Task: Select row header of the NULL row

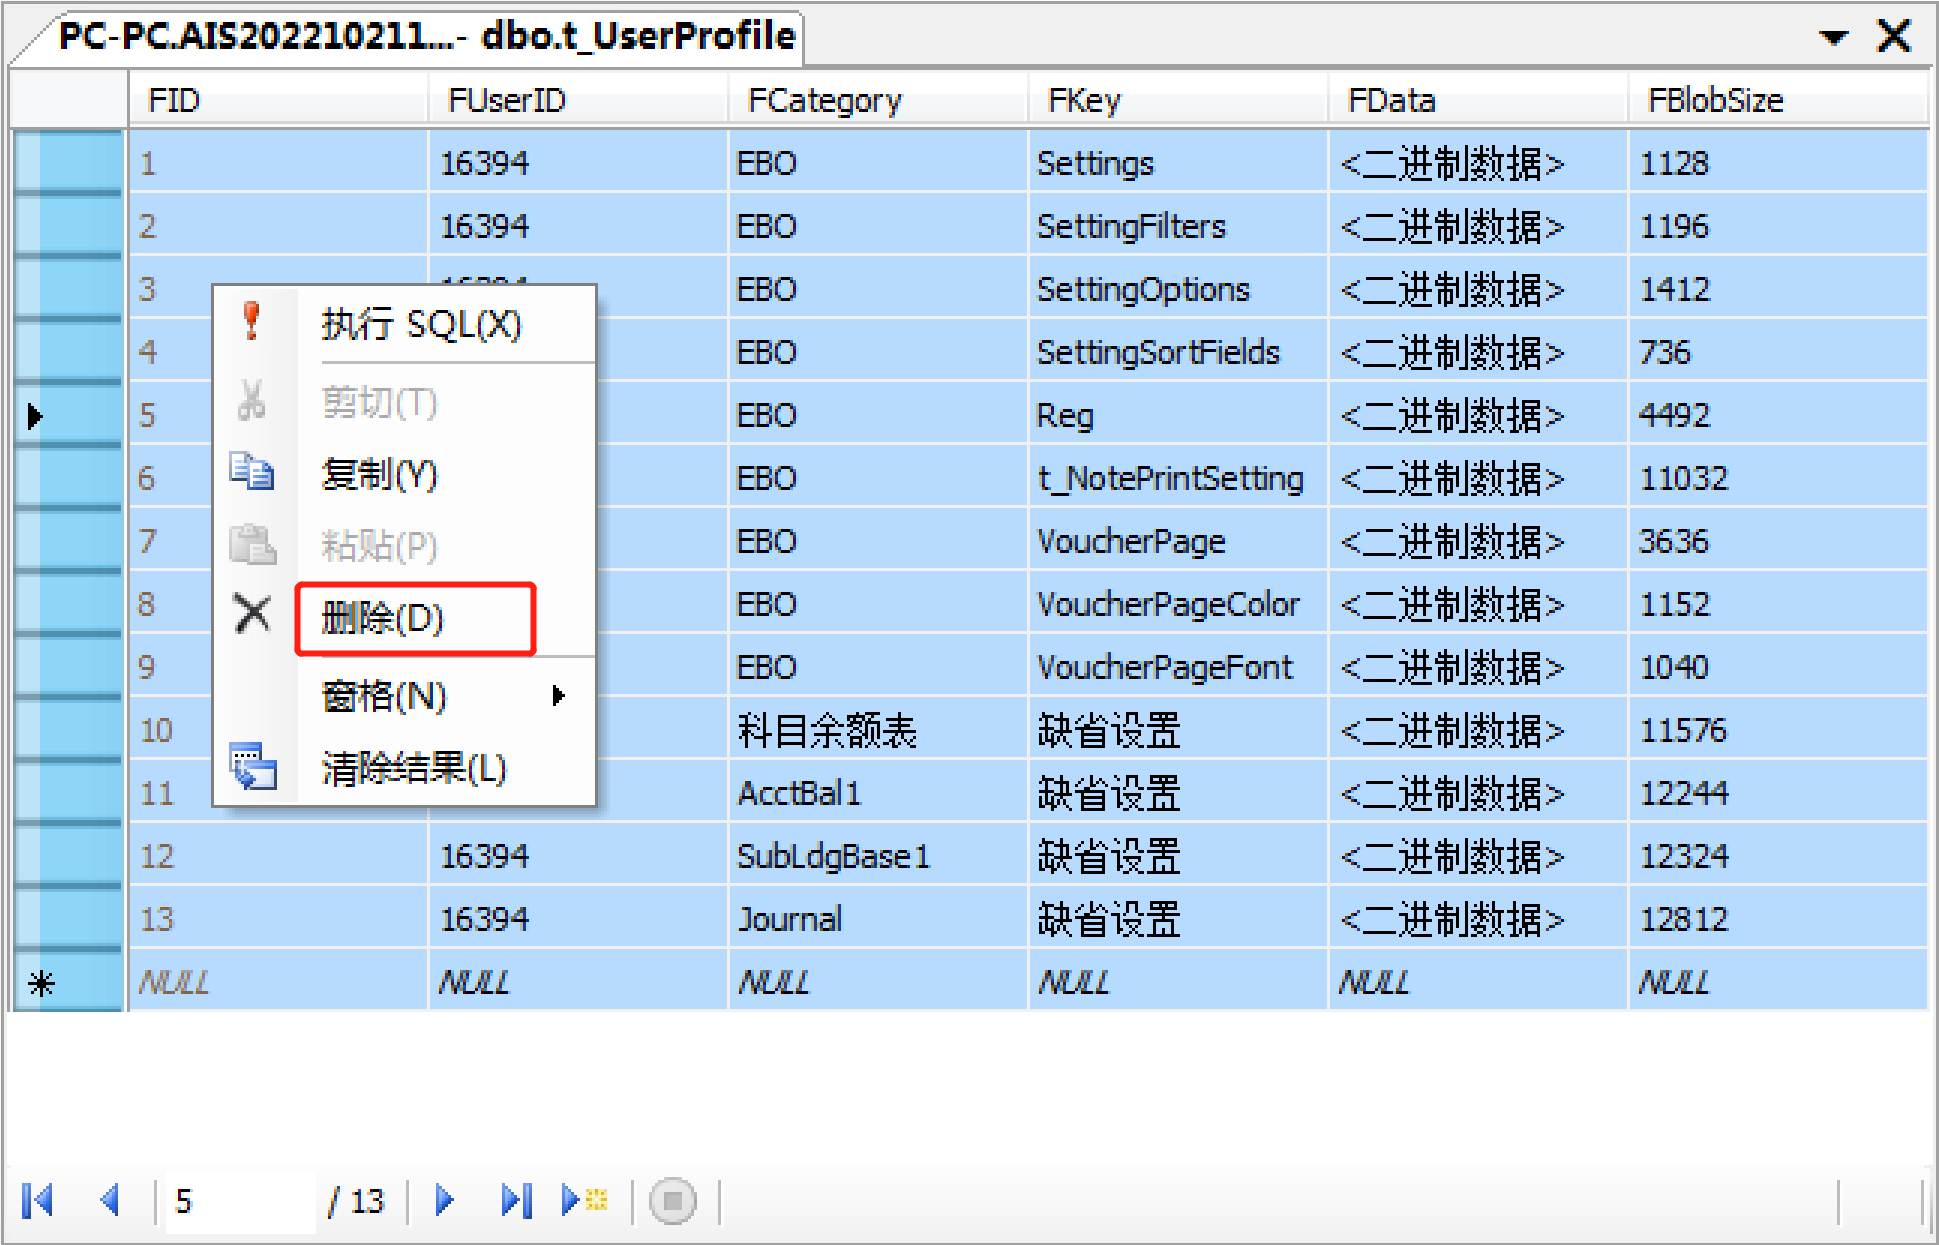Action: click(68, 983)
